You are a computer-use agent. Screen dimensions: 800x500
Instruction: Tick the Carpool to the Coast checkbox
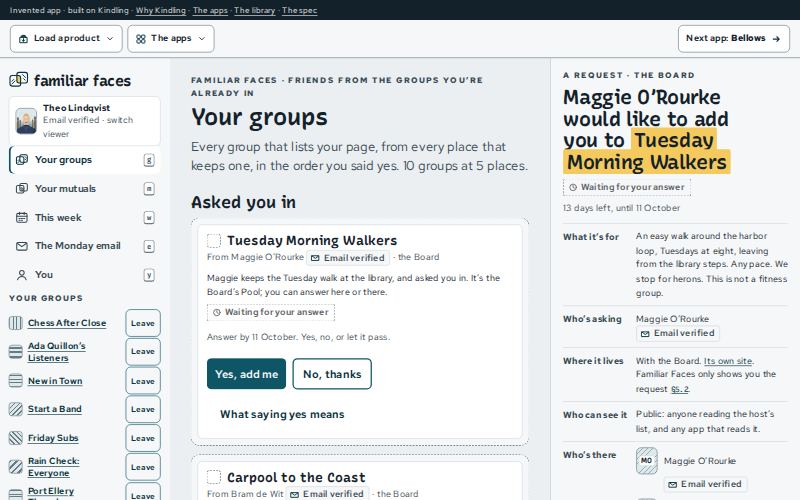(x=214, y=477)
